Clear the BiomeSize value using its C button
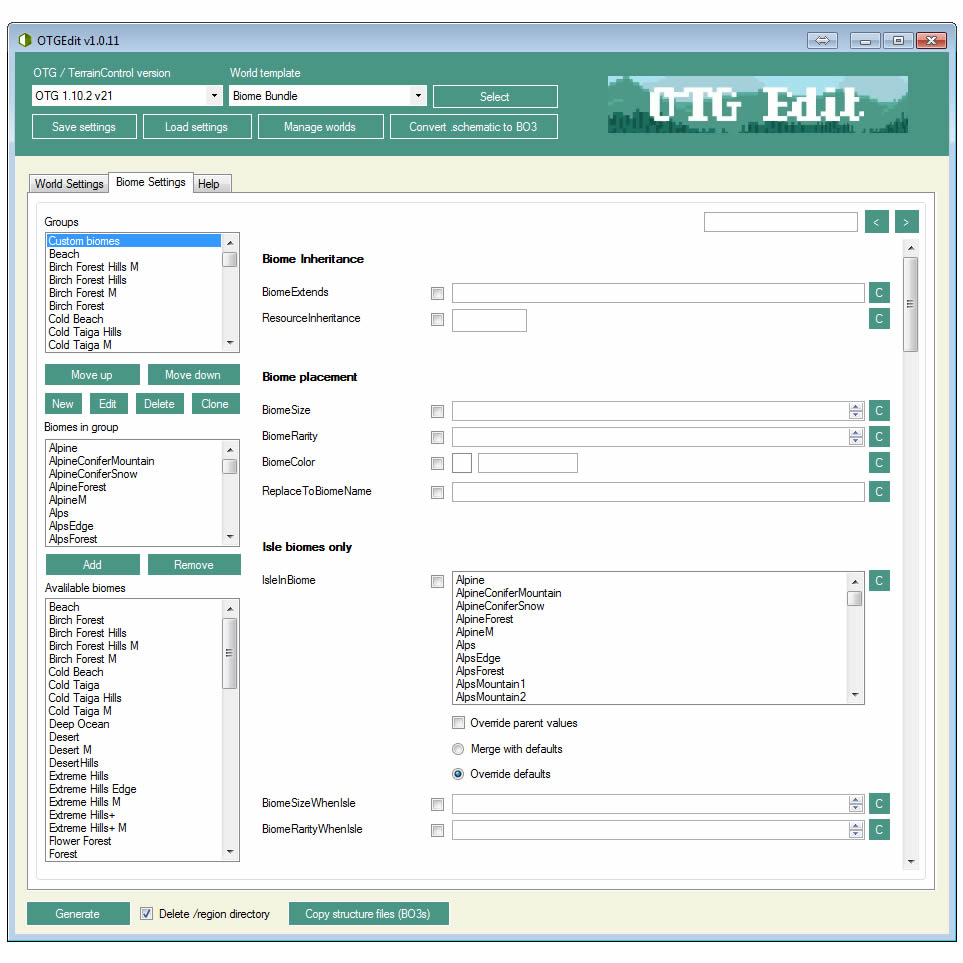 (x=878, y=411)
